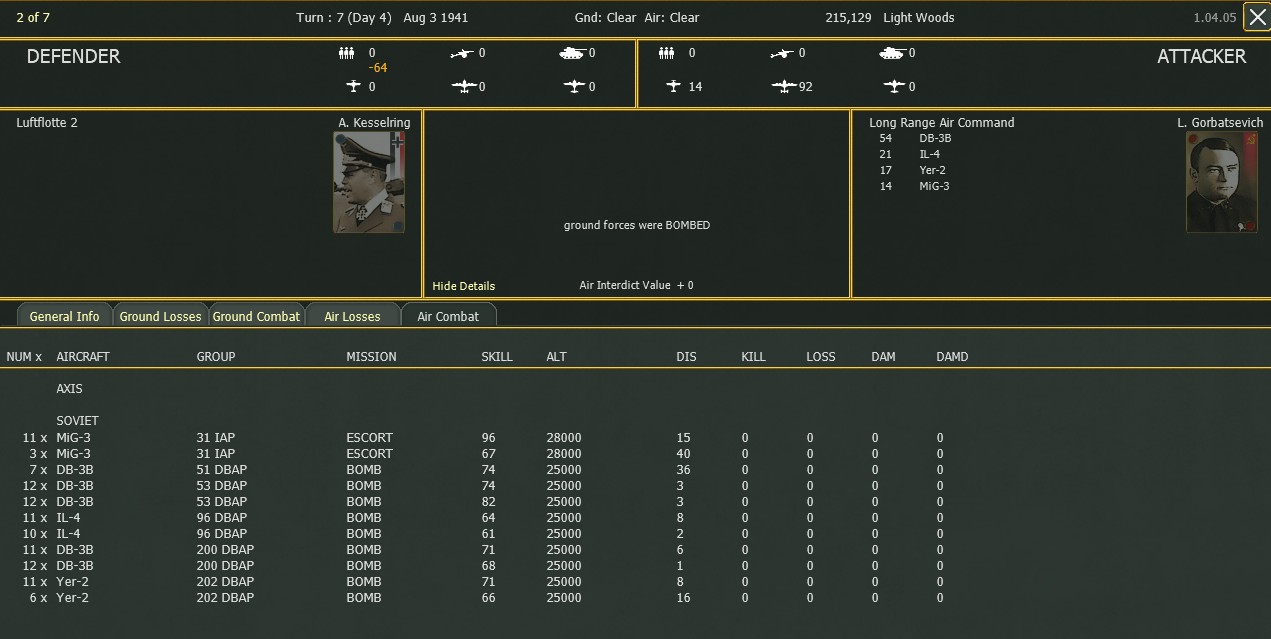Image resolution: width=1271 pixels, height=639 pixels.
Task: Click the Defender twin-engine aircraft icon below the tank
Action: pos(573,87)
